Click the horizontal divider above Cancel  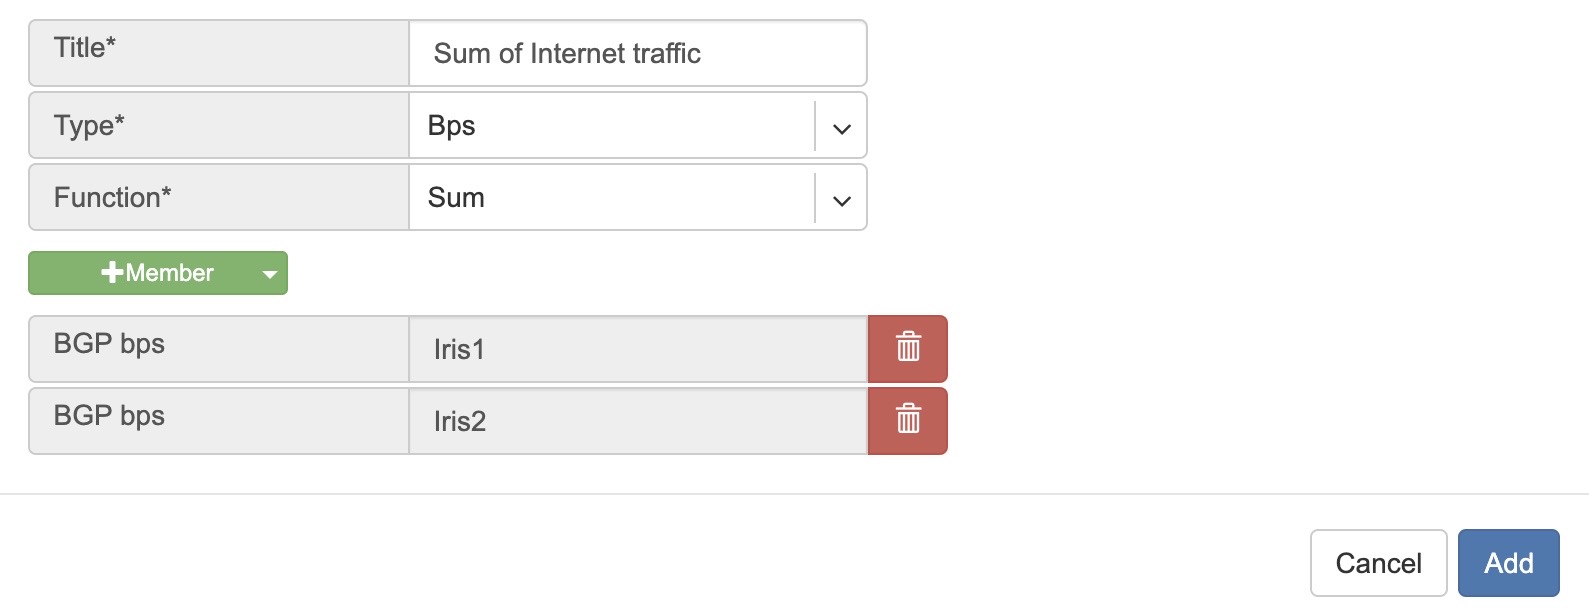click(x=794, y=494)
